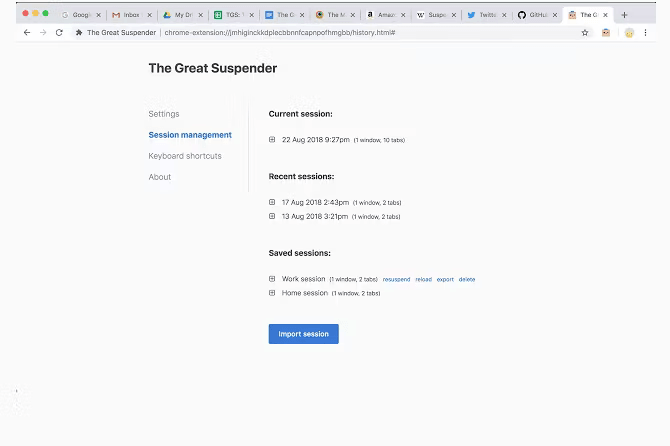
Task: Close the My Drive tab
Action: 200,15
